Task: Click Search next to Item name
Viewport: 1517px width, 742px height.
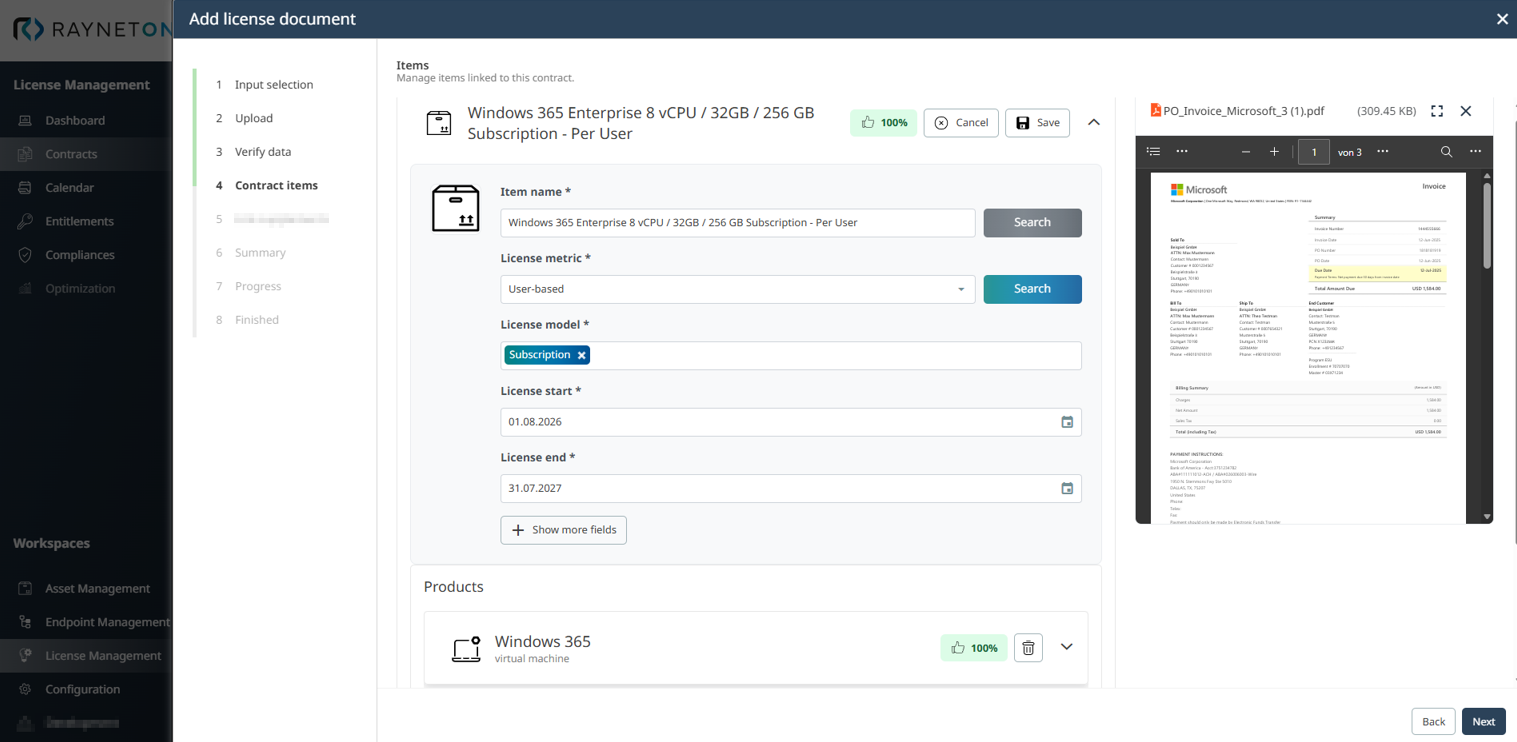Action: tap(1032, 223)
